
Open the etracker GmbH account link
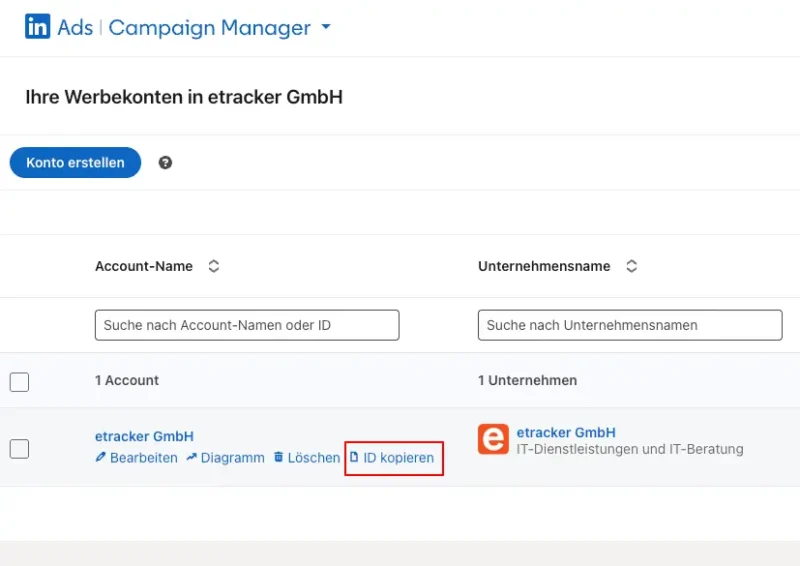(144, 436)
